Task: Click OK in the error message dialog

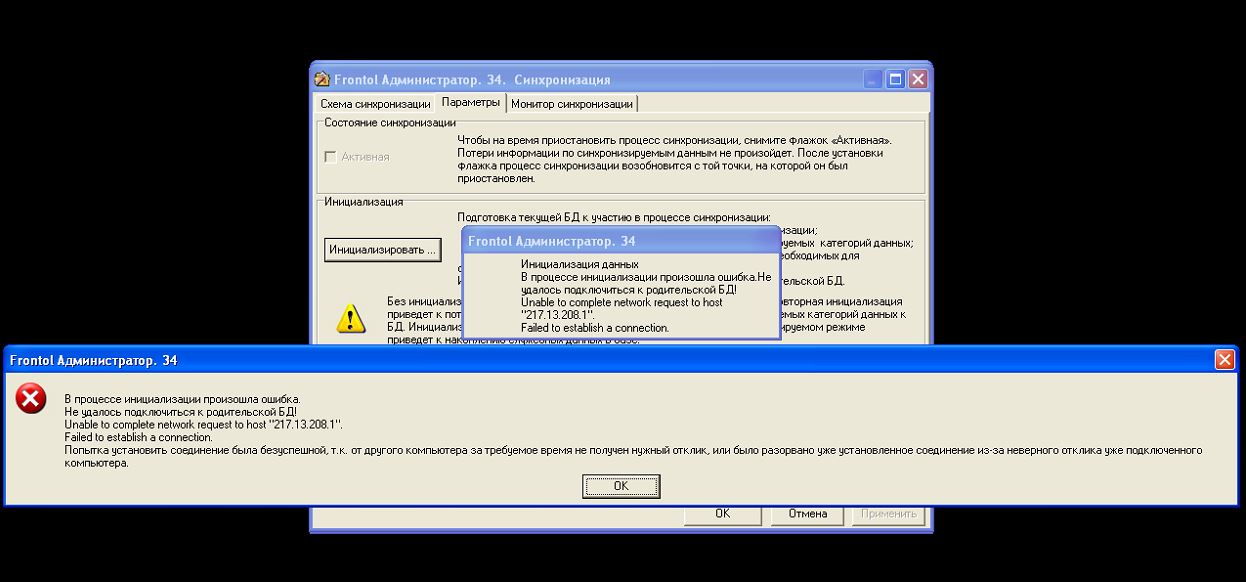Action: (621, 486)
